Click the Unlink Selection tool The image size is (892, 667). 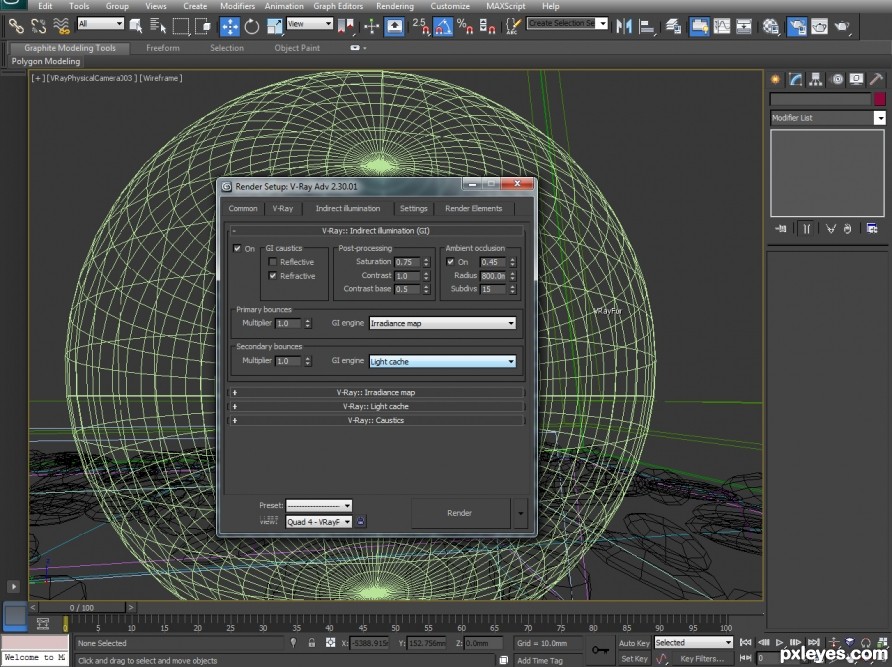(39, 26)
